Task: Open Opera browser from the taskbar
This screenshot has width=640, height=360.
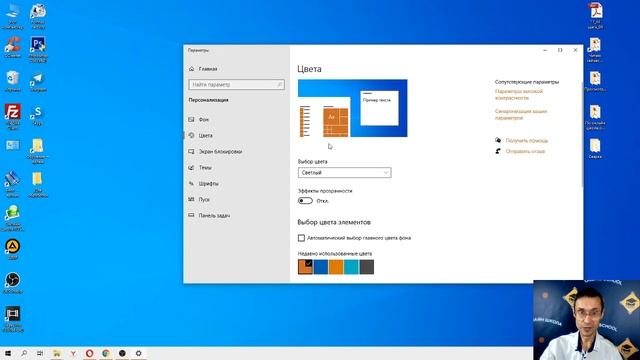Action: pyautogui.click(x=89, y=353)
